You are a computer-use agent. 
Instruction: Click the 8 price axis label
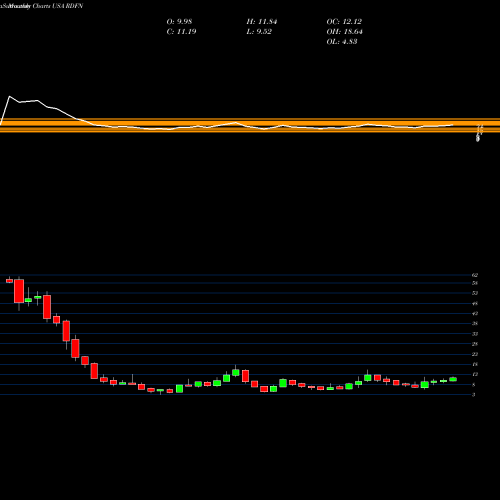(x=473, y=385)
